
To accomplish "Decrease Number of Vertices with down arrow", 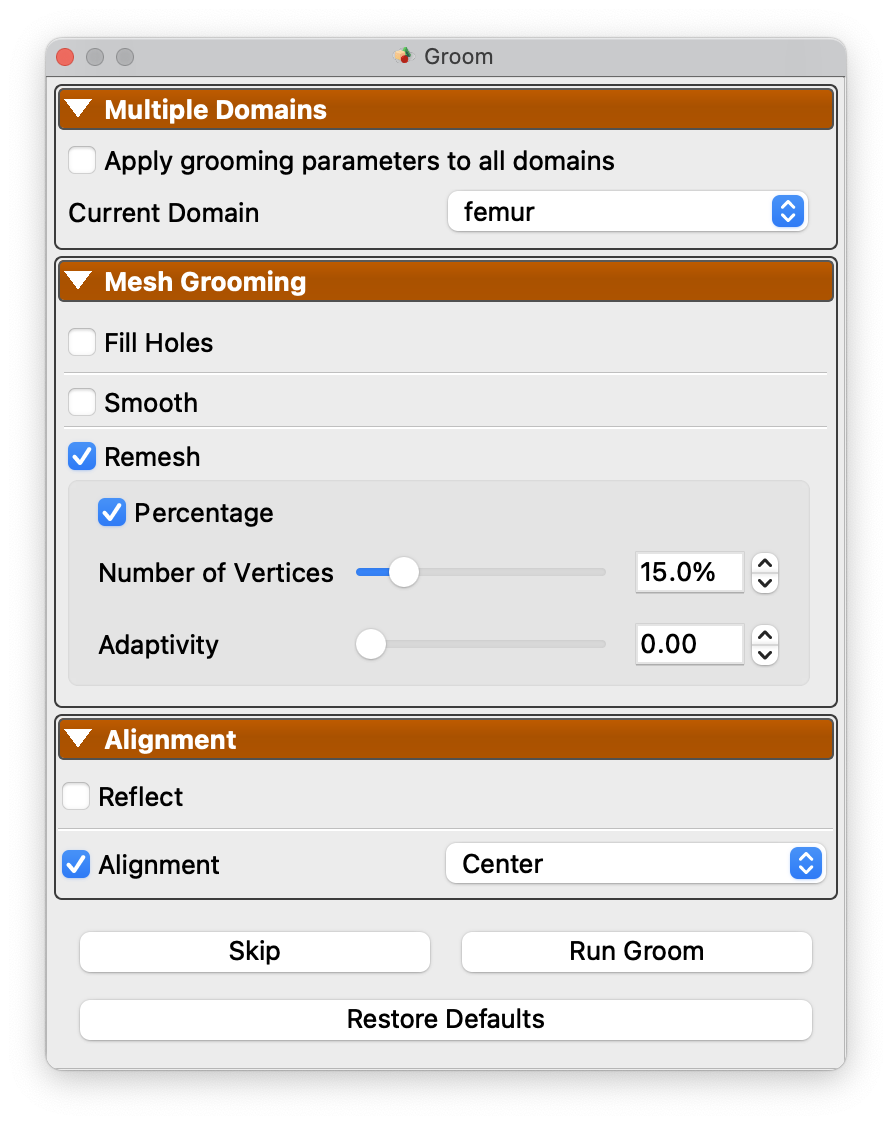I will [765, 582].
